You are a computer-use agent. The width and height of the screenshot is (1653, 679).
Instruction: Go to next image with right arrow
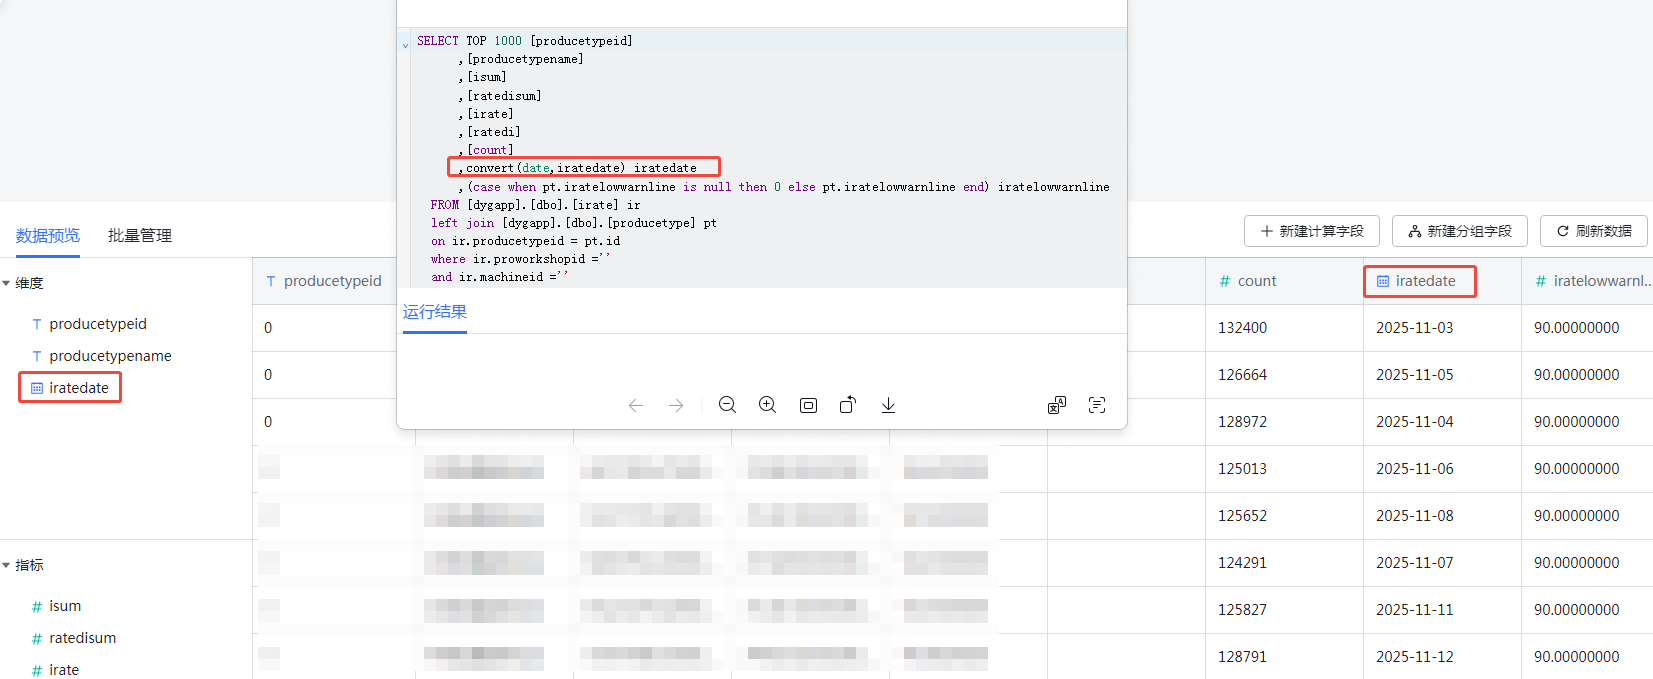coord(676,405)
